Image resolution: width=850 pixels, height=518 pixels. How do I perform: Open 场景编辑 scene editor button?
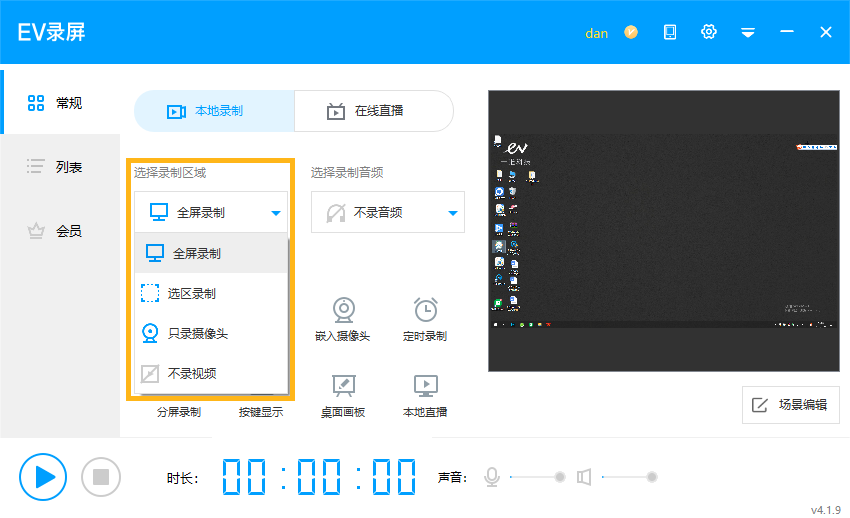pos(790,405)
